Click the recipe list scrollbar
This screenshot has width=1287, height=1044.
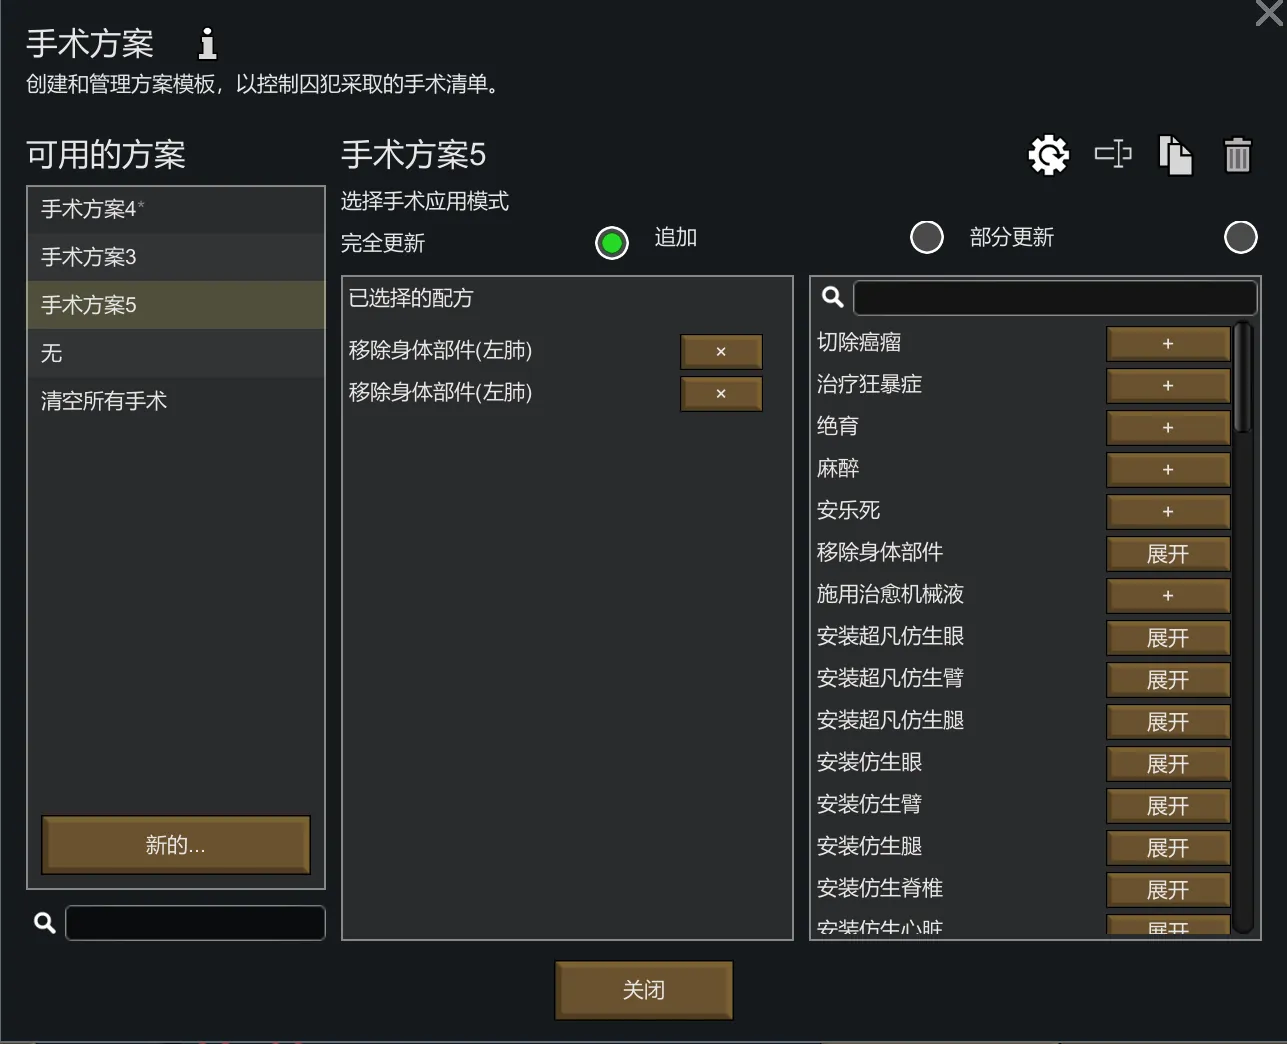[x=1243, y=378]
